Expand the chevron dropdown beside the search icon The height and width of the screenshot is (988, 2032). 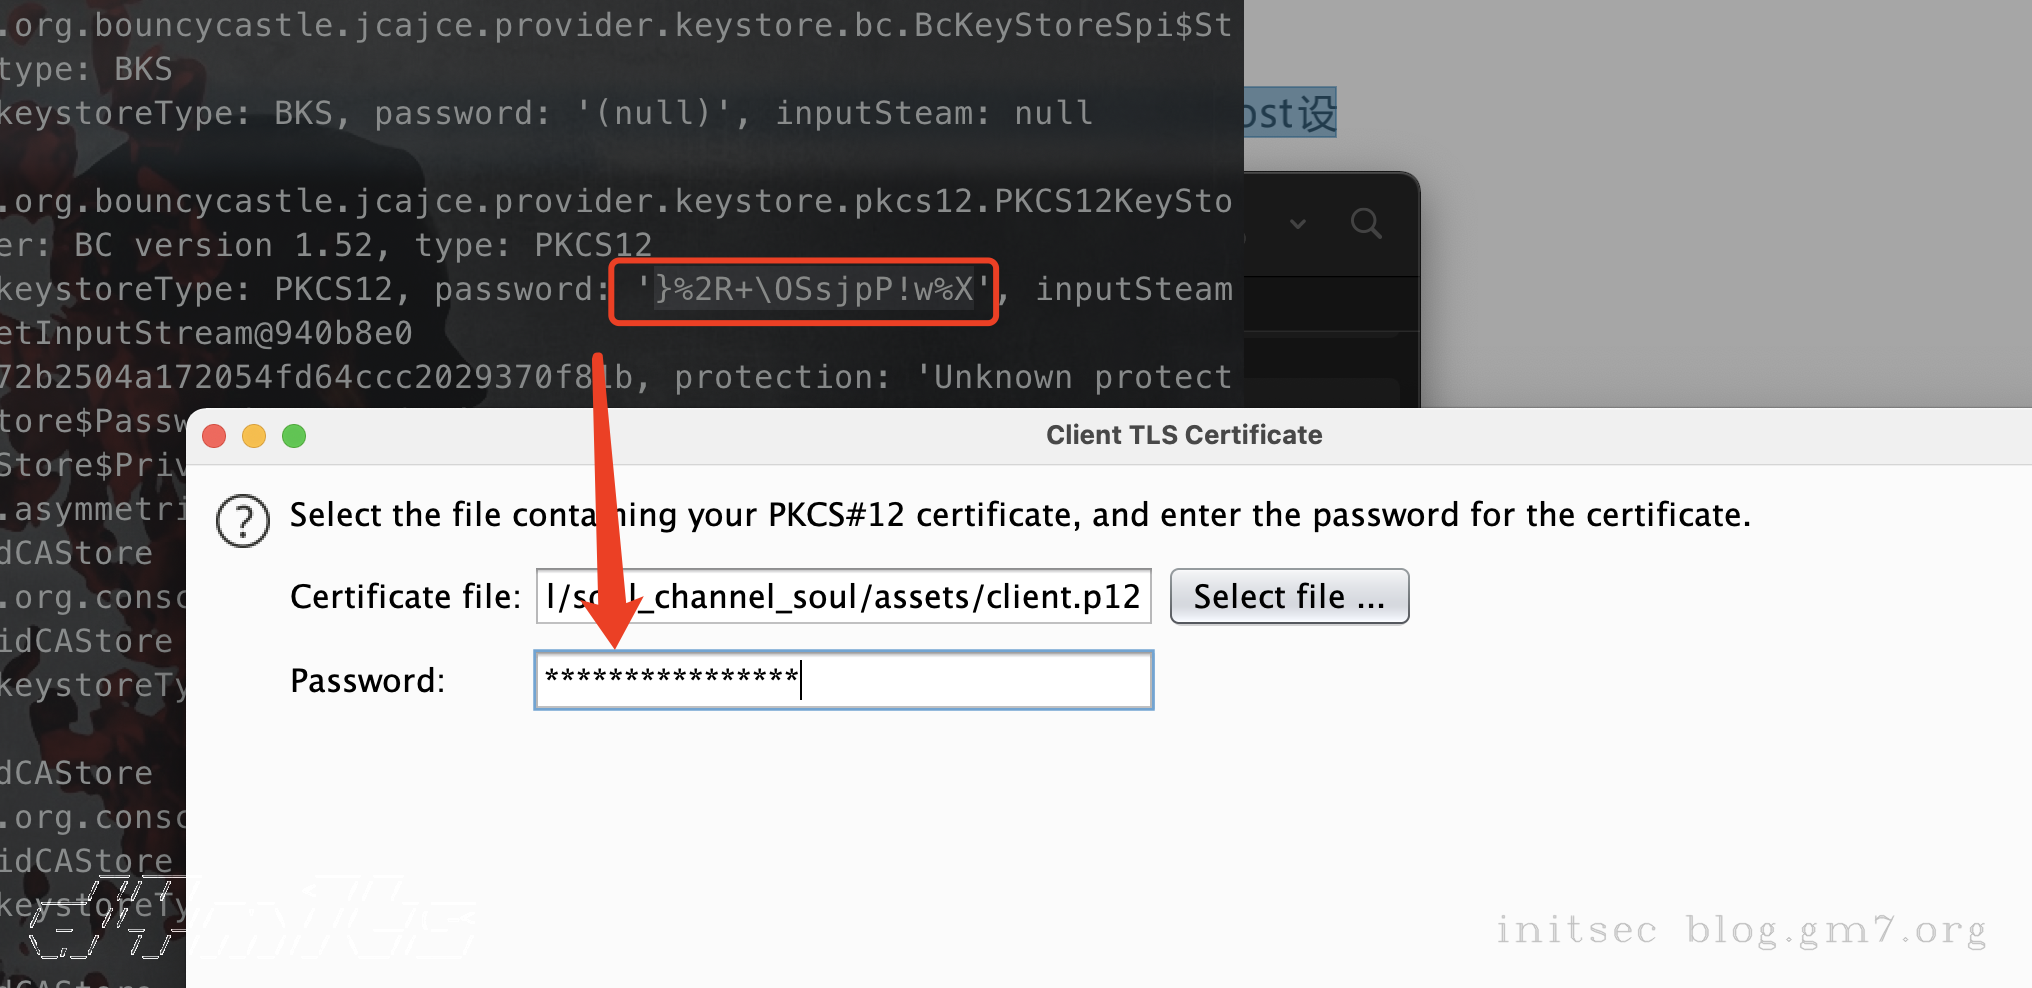tap(1298, 224)
